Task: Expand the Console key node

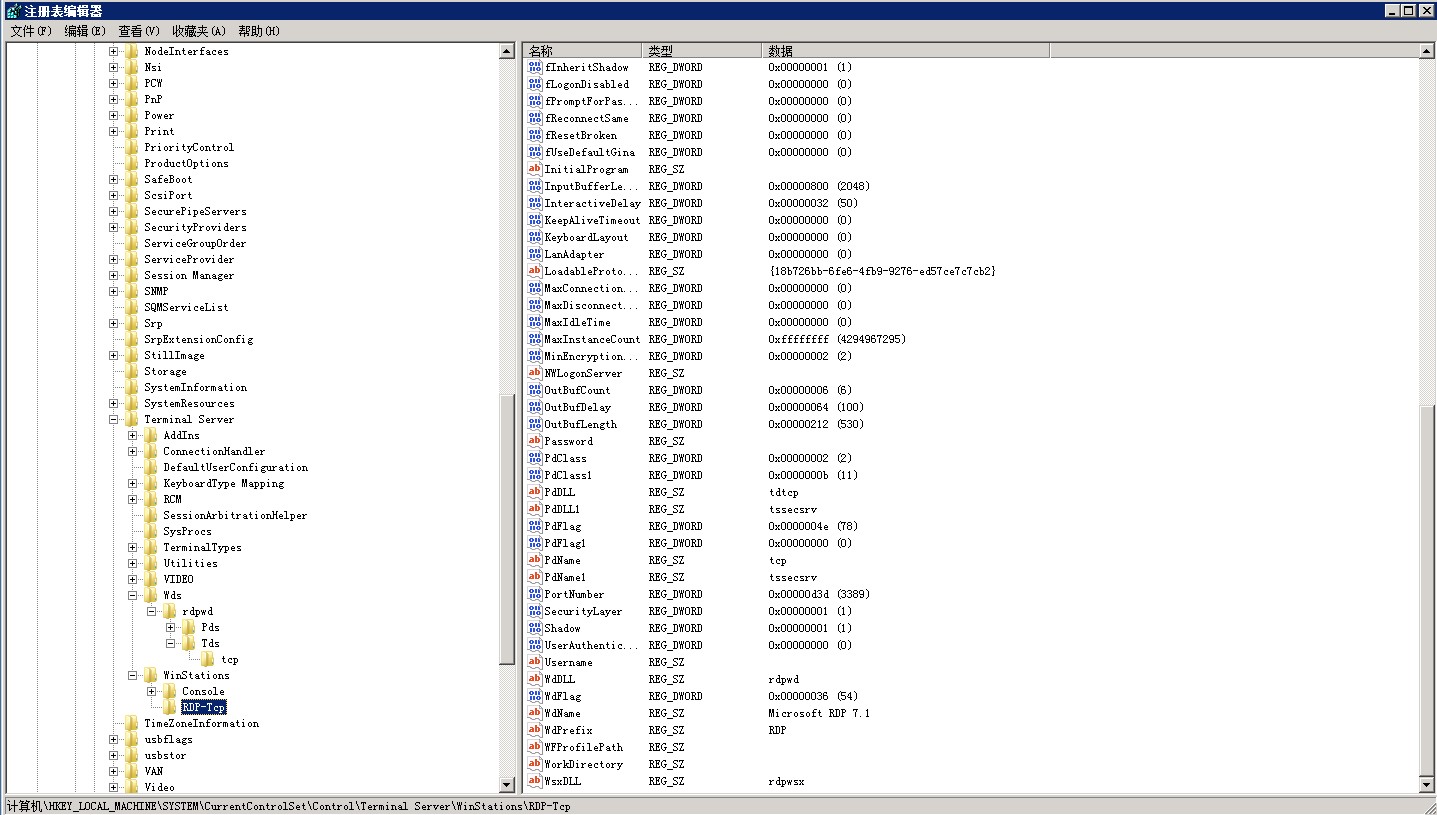Action: click(151, 691)
